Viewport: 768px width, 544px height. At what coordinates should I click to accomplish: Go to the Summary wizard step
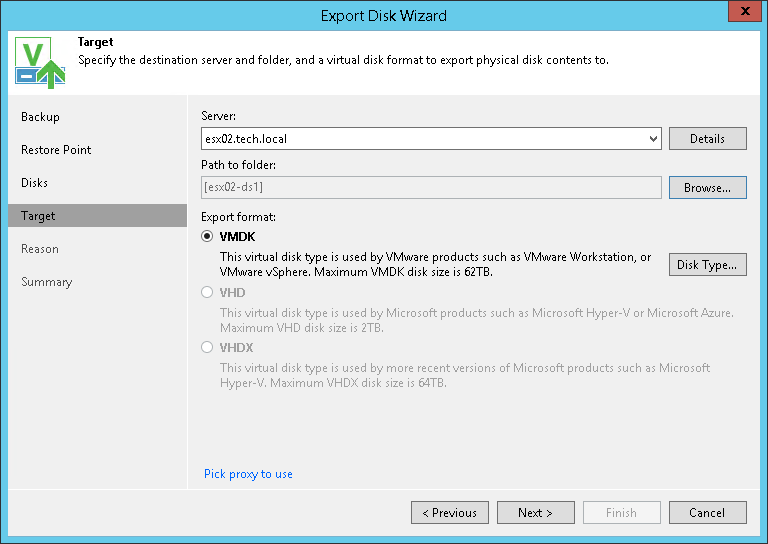point(47,282)
